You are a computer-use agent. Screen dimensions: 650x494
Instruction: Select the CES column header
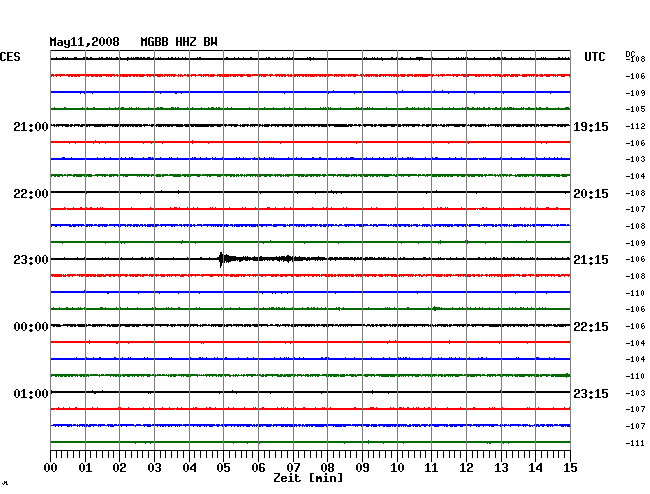tap(10, 57)
